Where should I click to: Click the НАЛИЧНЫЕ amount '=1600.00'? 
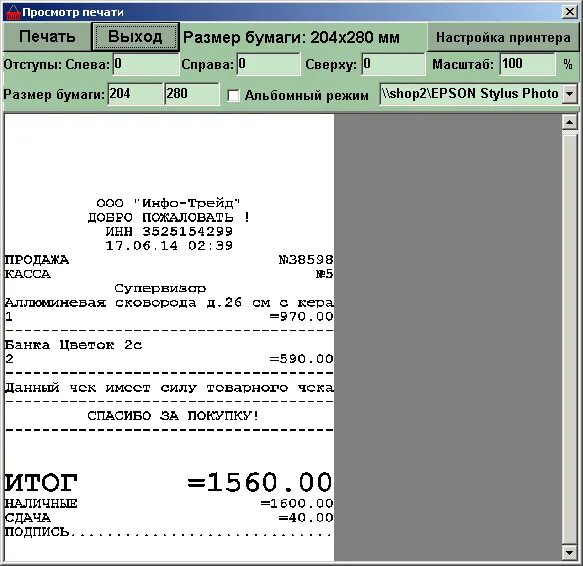[297, 504]
